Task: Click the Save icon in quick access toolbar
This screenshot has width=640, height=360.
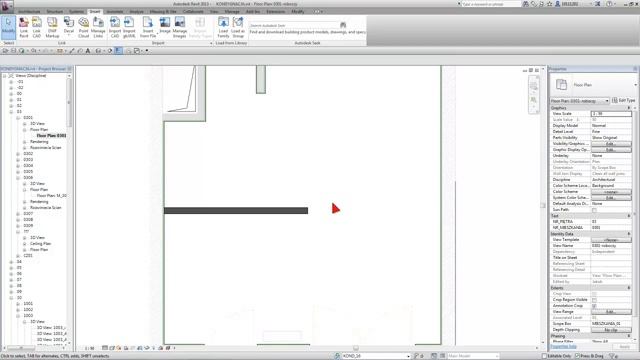Action: (x=13, y=51)
